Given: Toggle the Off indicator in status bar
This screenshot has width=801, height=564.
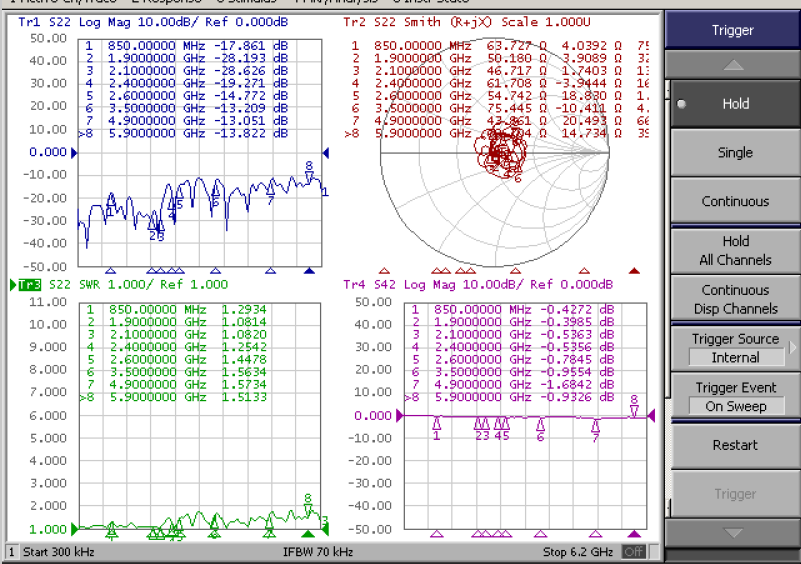Looking at the screenshot, I should (634, 552).
